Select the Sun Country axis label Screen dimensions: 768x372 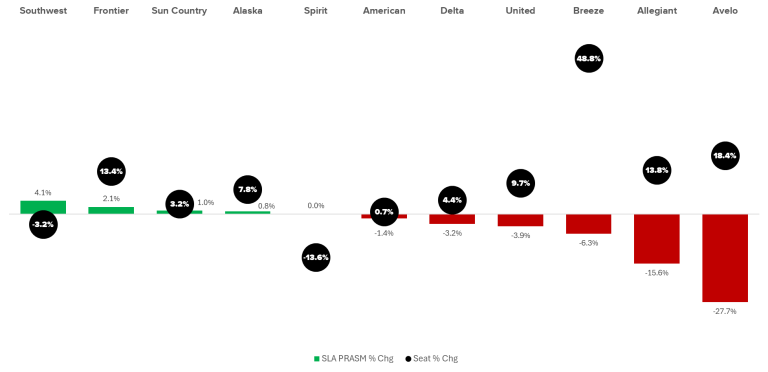tap(179, 11)
